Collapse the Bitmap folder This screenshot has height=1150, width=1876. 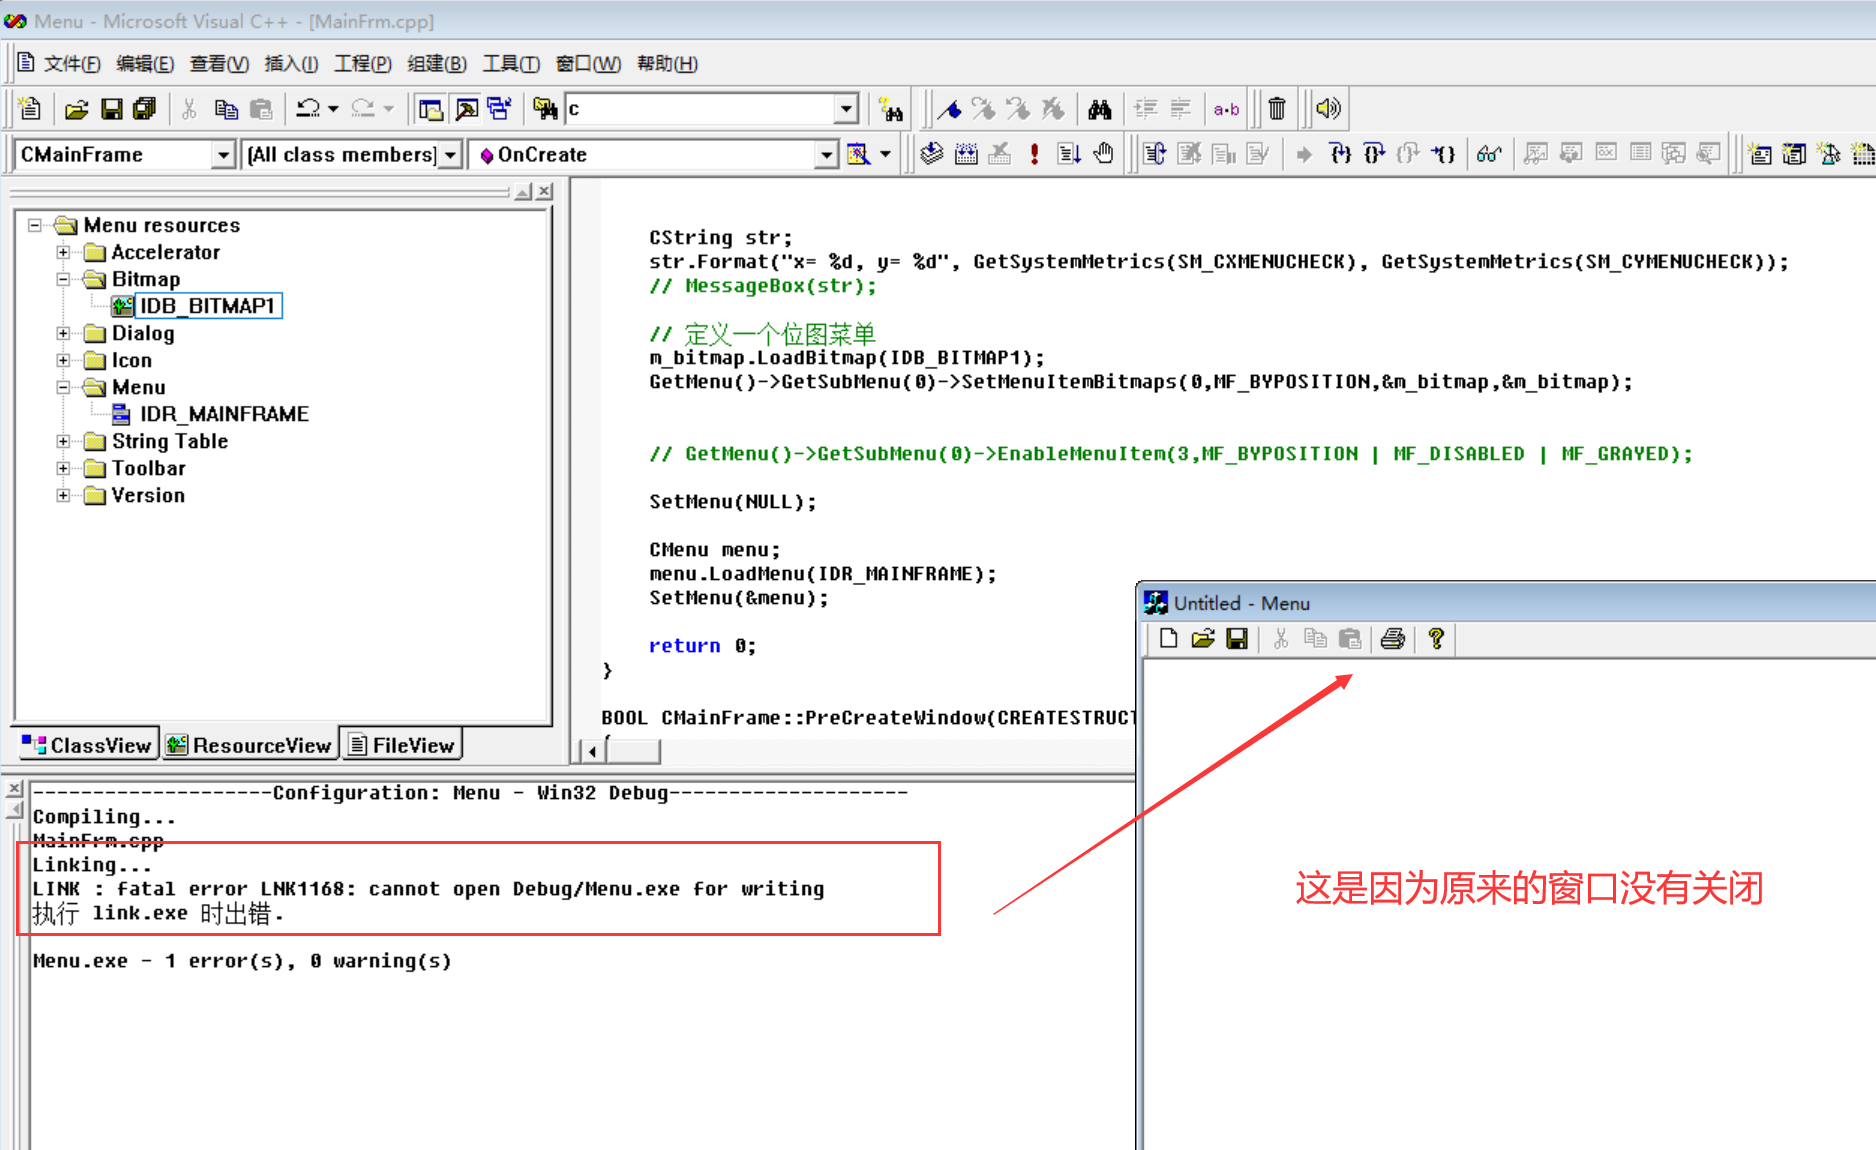63,279
